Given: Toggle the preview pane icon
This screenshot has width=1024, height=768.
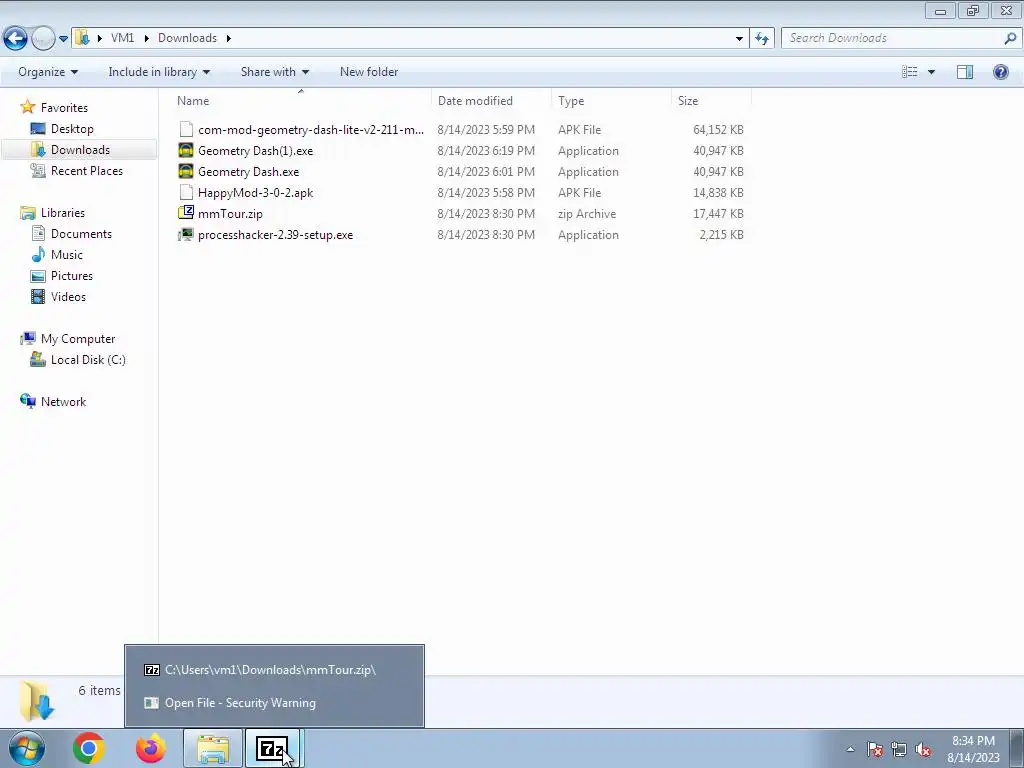Looking at the screenshot, I should tap(965, 72).
